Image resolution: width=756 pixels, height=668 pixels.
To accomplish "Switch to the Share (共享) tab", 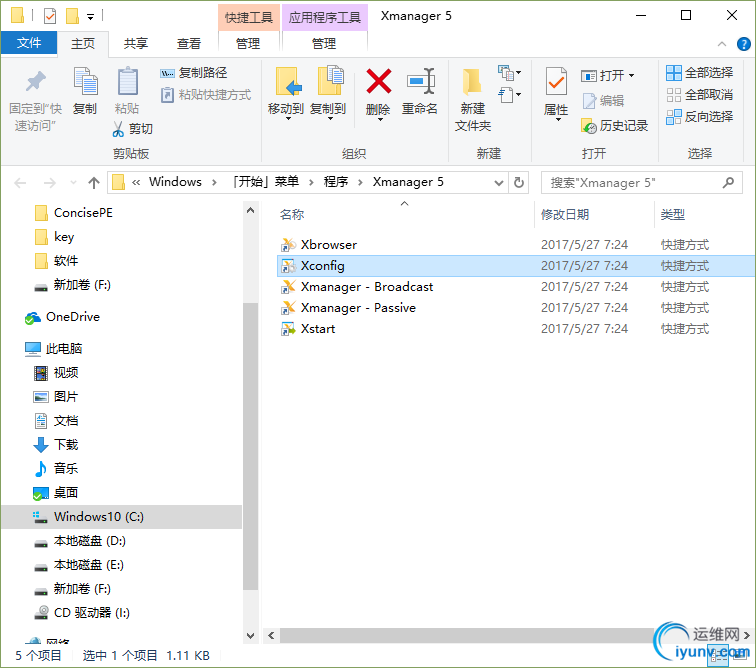I will (135, 43).
